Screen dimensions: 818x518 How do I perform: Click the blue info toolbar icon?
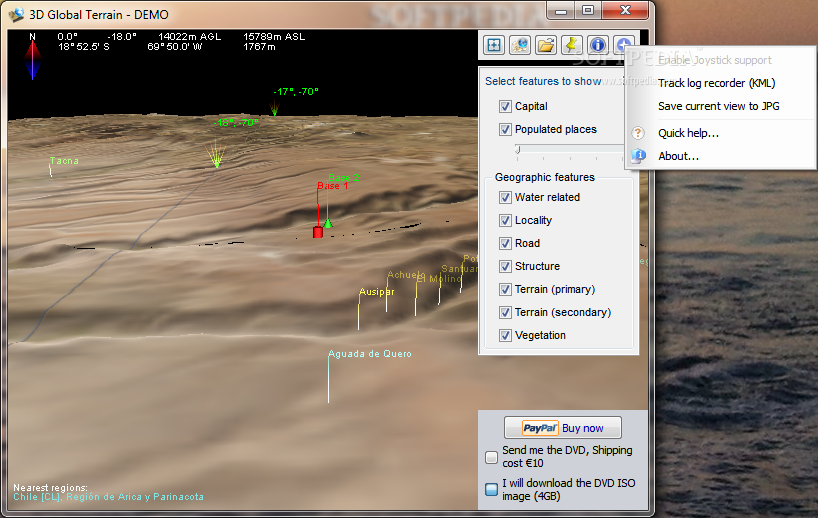[598, 45]
